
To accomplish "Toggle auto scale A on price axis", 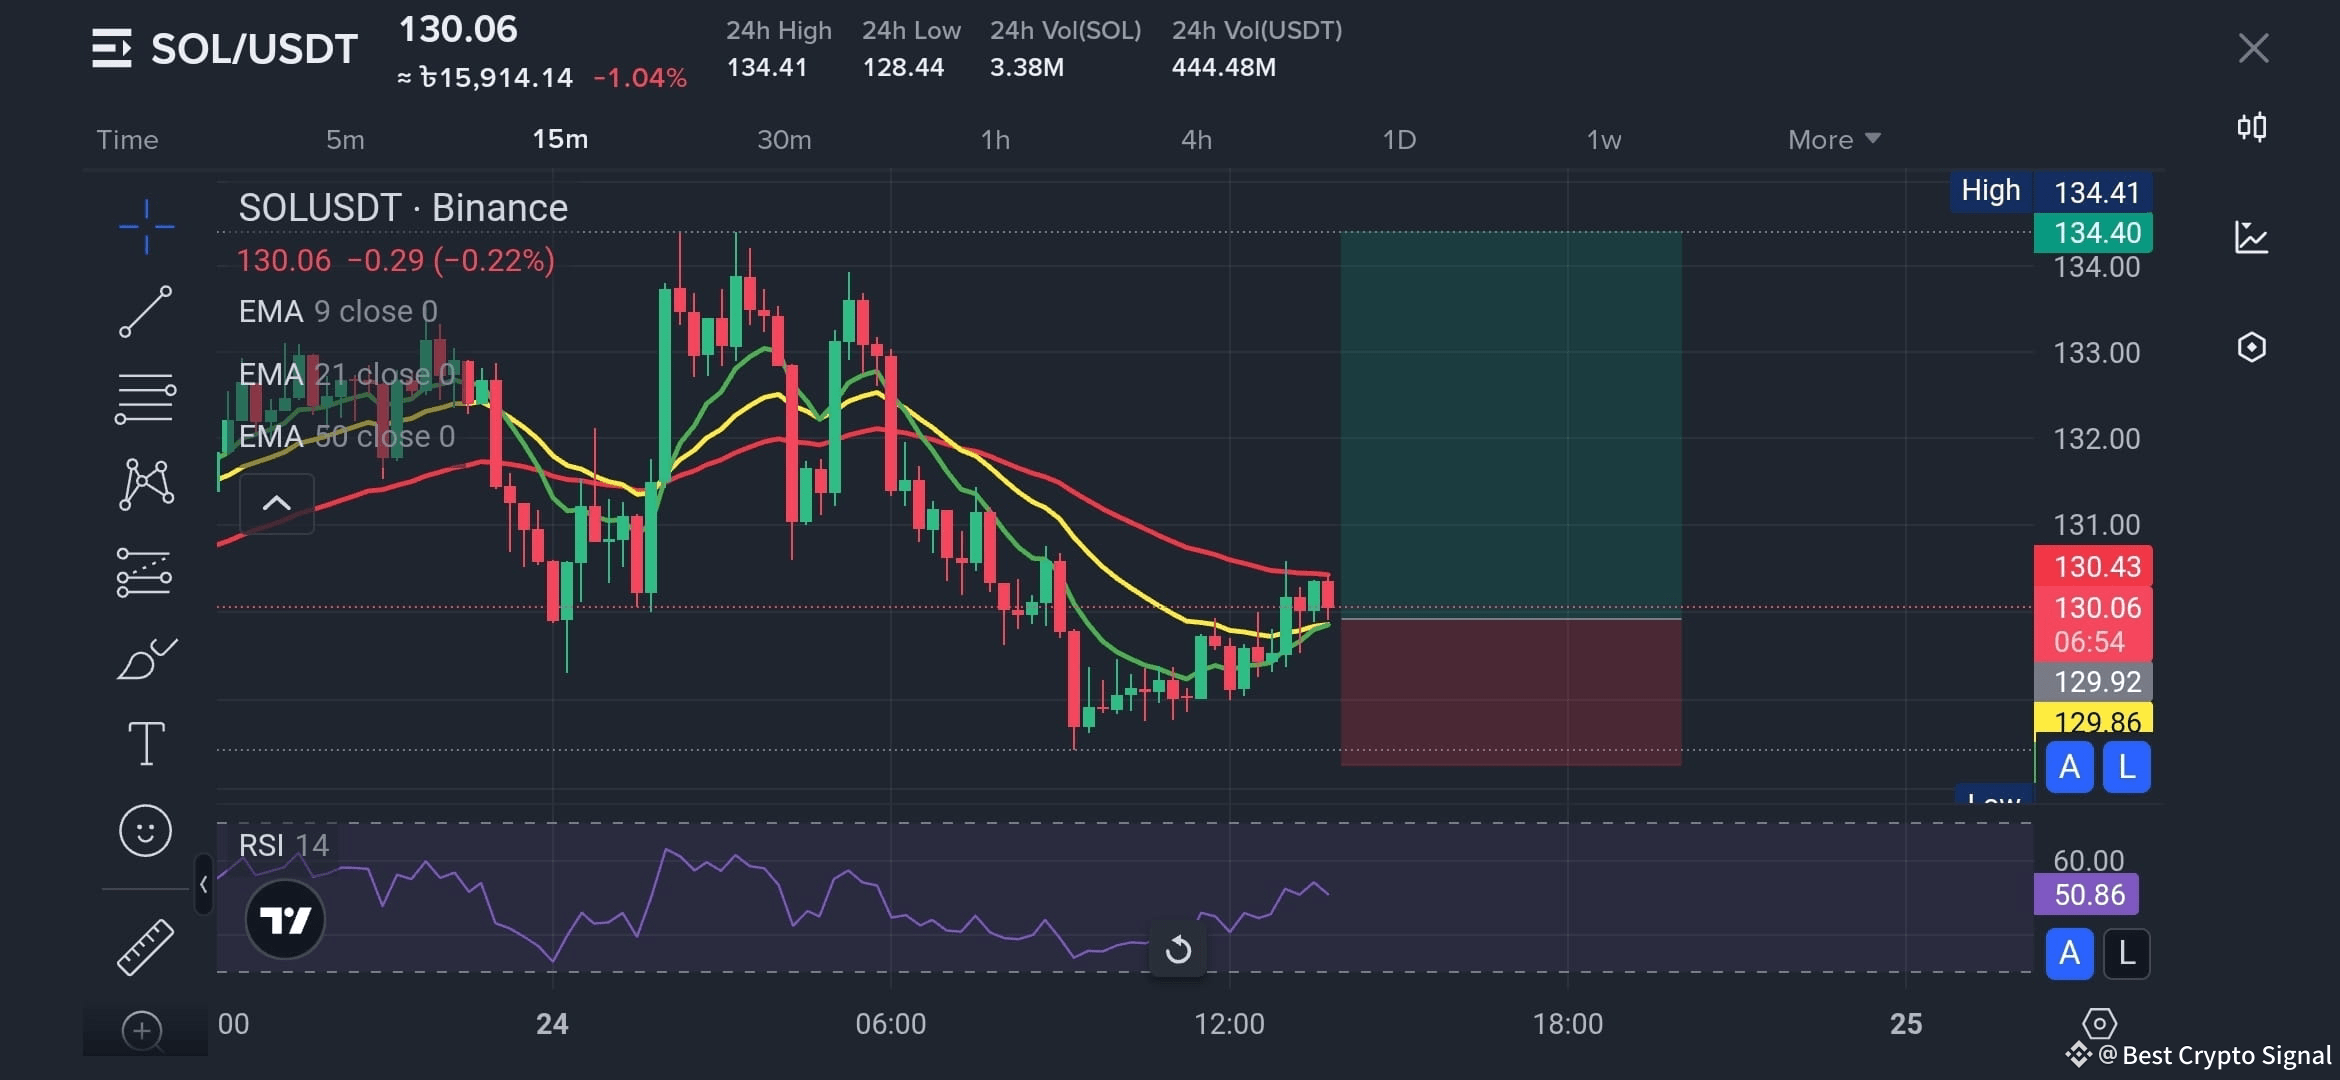I will (x=2070, y=767).
